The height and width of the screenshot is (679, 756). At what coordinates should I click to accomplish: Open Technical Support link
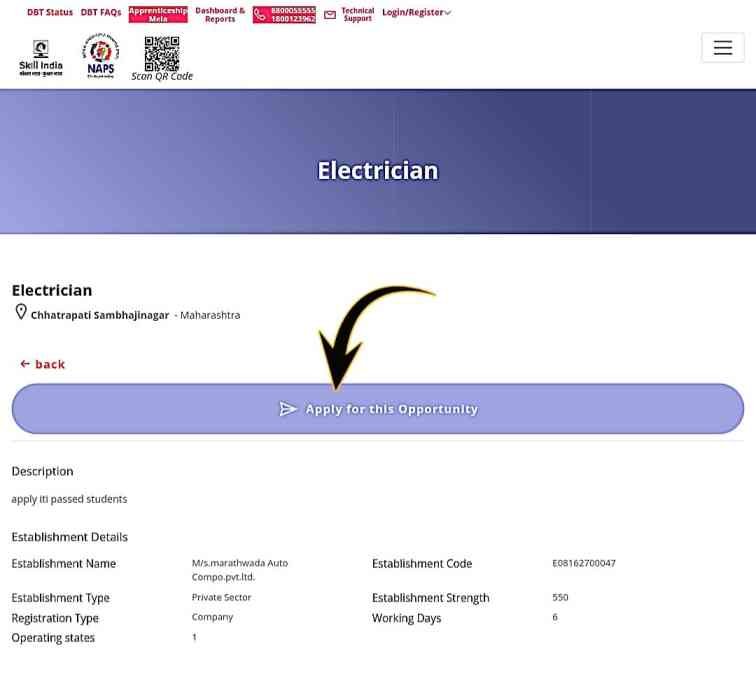pos(358,14)
